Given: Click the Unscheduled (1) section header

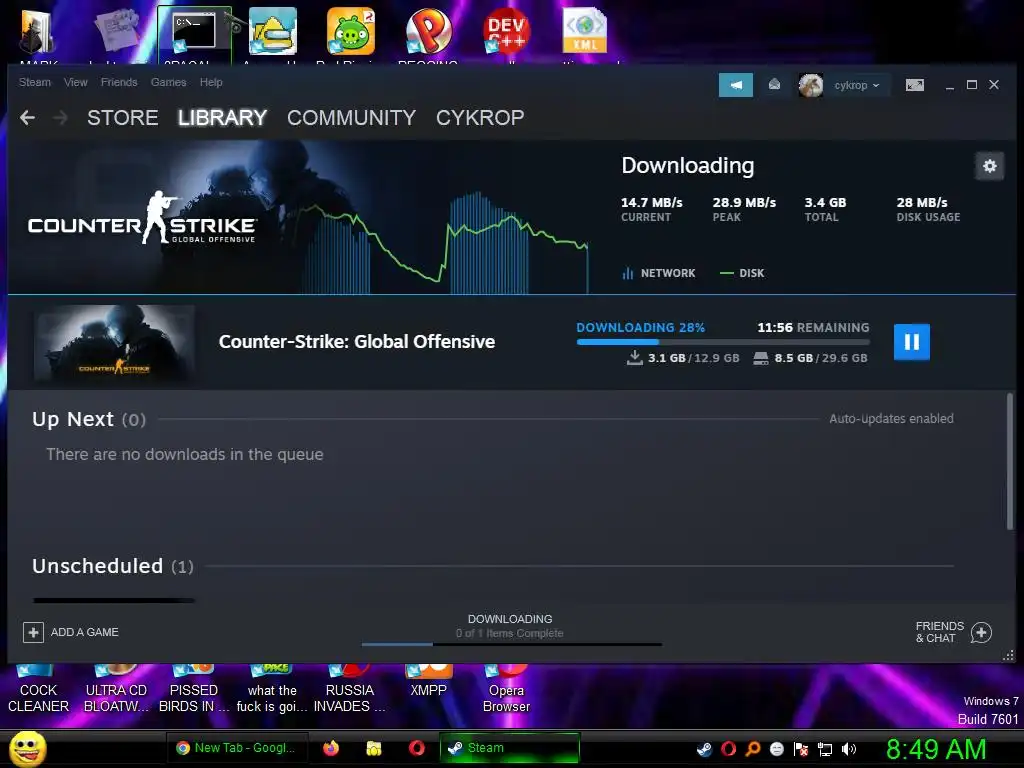Looking at the screenshot, I should click(113, 566).
